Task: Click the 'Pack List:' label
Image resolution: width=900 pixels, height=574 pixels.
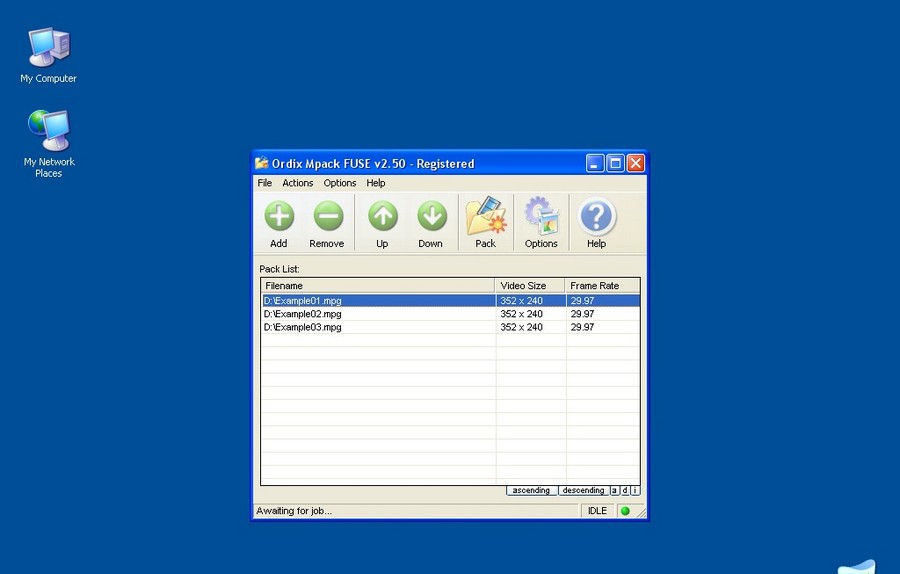Action: pos(280,269)
